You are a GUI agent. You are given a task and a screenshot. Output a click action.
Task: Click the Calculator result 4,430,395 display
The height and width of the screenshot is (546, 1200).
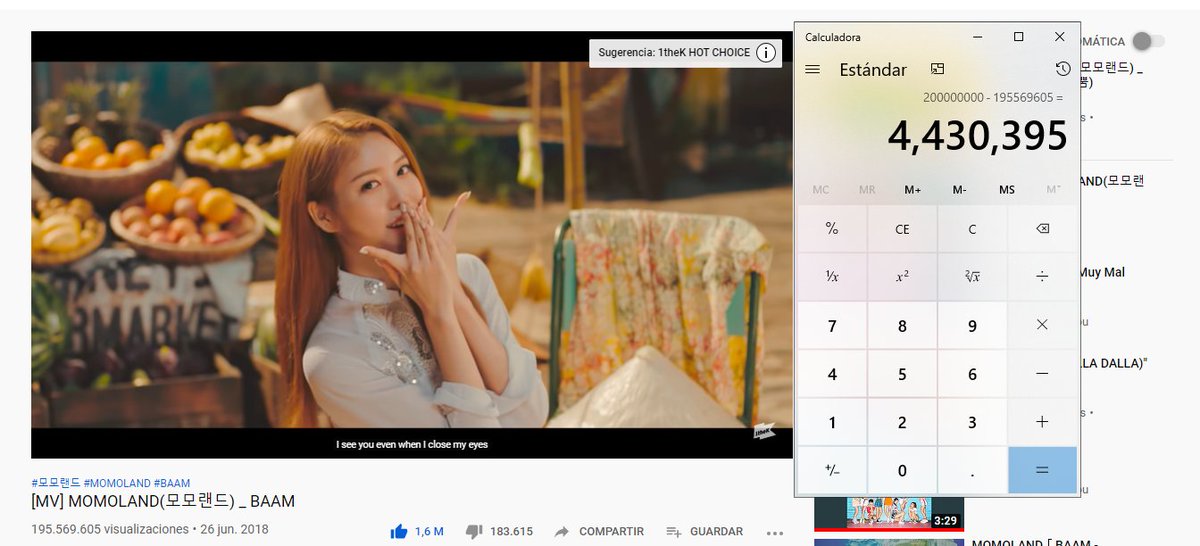[977, 136]
